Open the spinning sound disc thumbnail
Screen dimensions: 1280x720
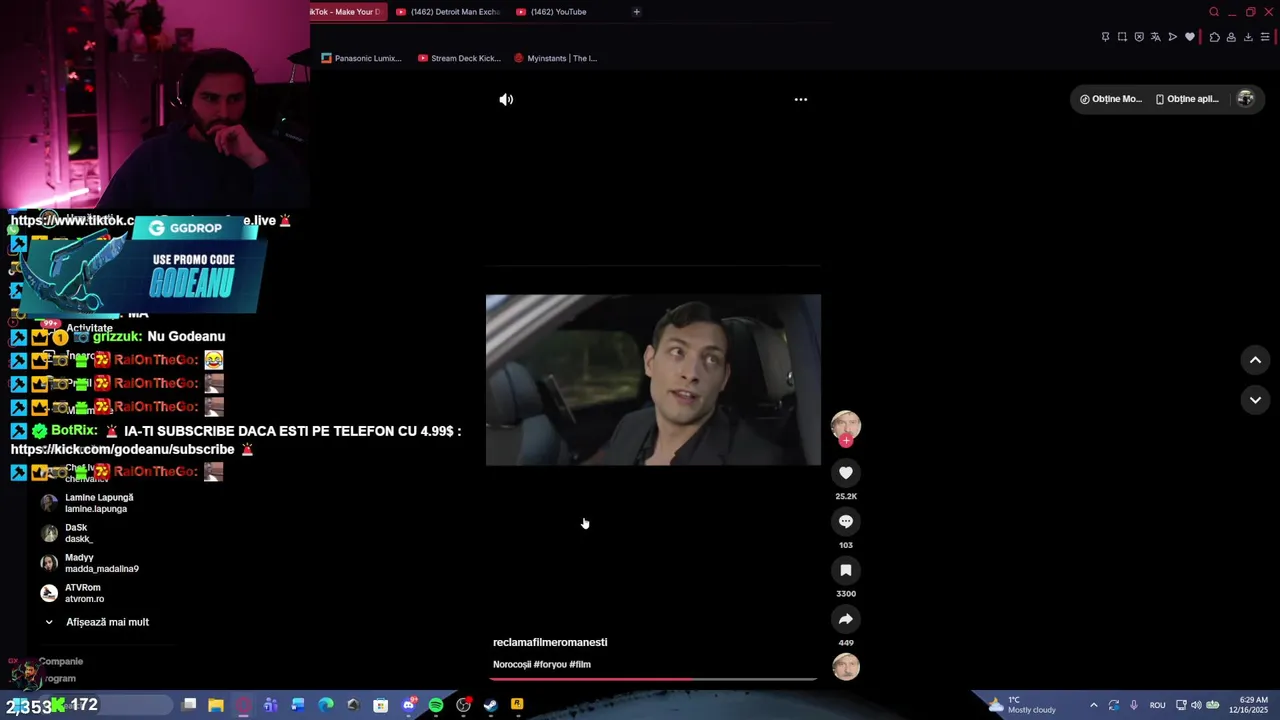pos(846,666)
